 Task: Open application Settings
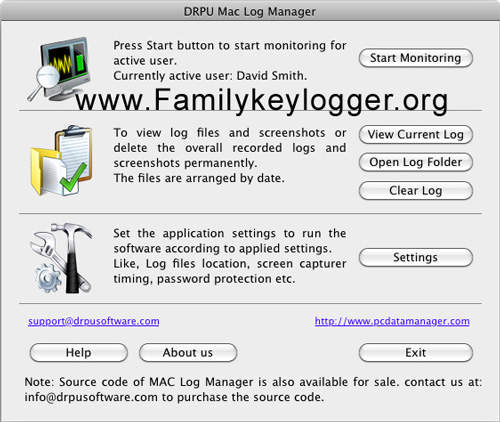coord(416,257)
